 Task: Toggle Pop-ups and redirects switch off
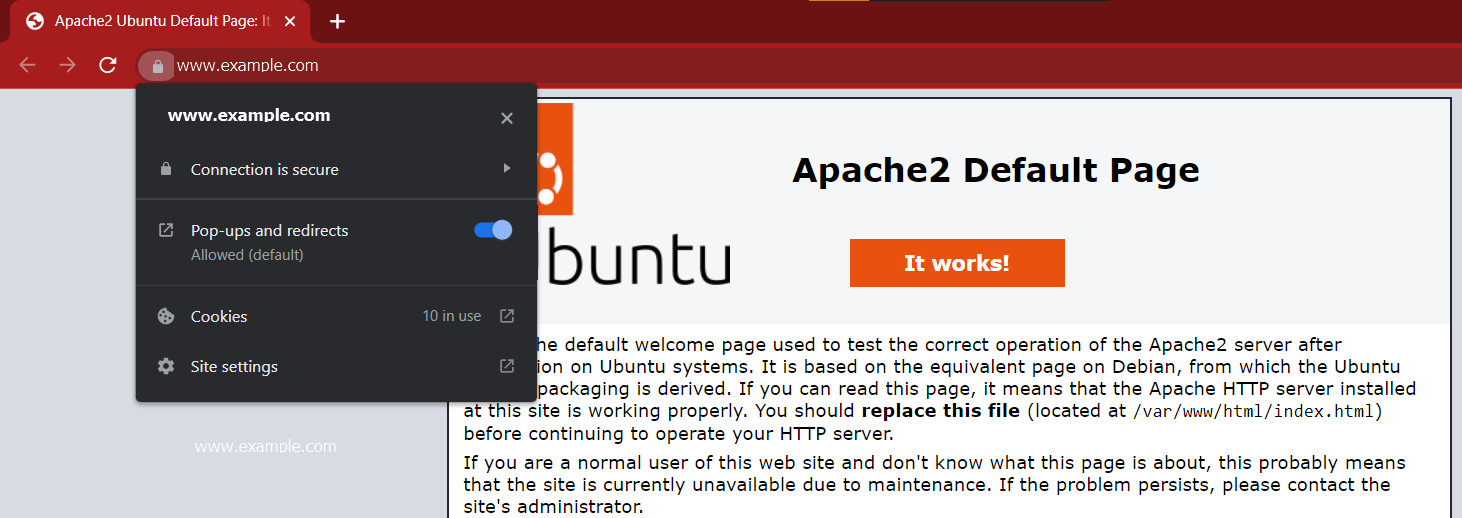coord(493,230)
